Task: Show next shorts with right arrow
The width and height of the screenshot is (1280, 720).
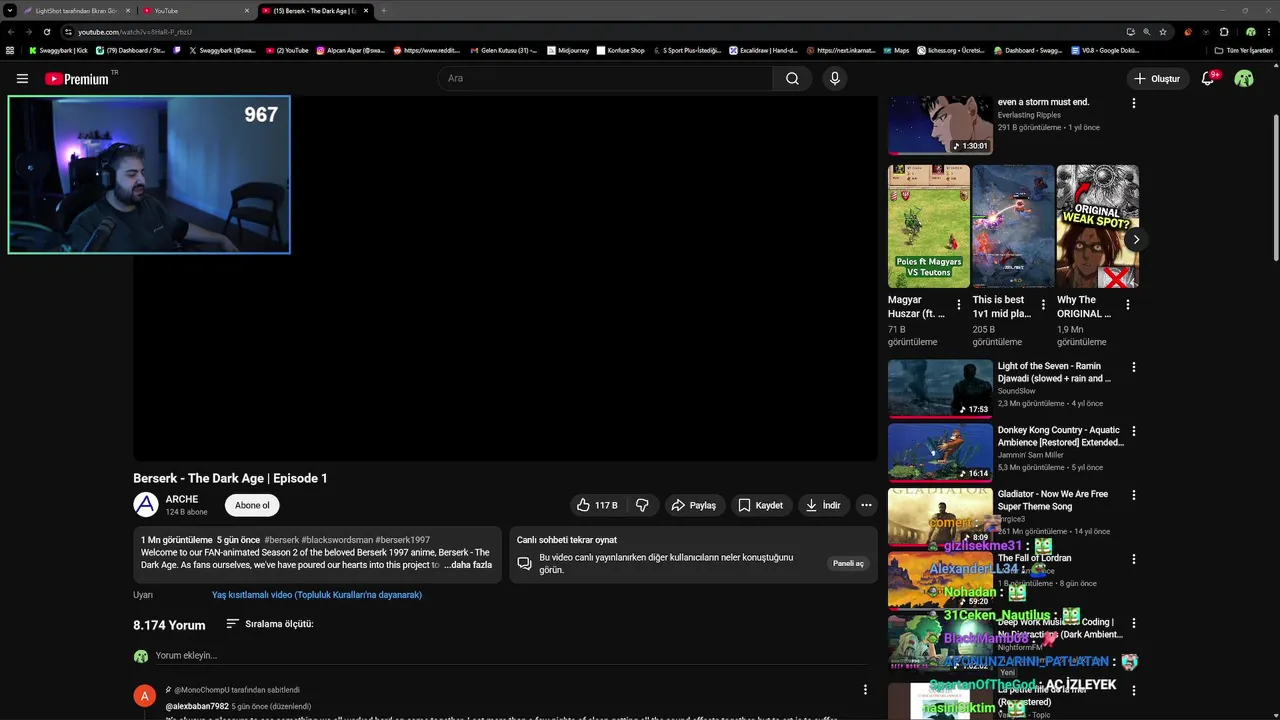Action: tap(1136, 240)
